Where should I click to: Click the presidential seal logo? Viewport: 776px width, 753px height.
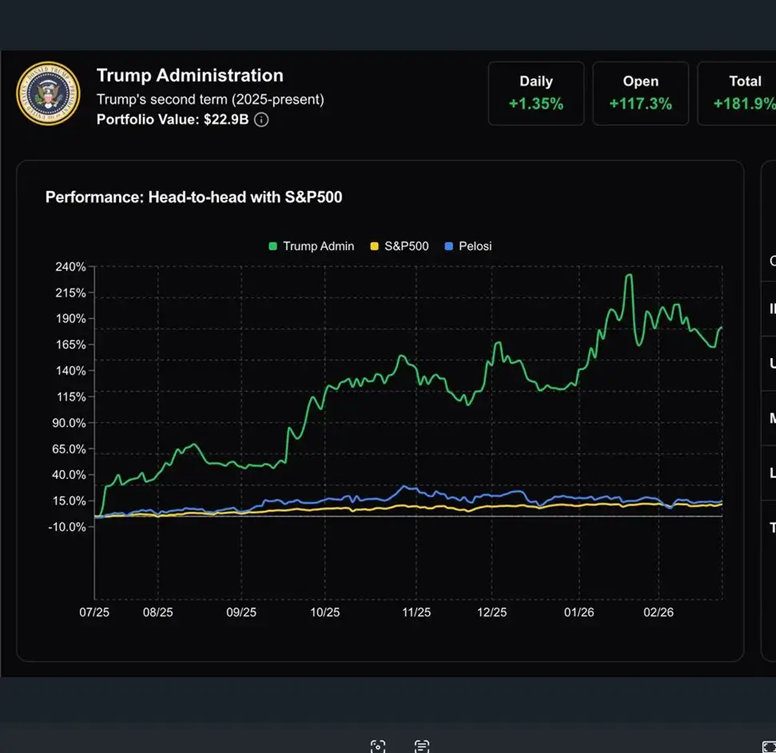(48, 94)
